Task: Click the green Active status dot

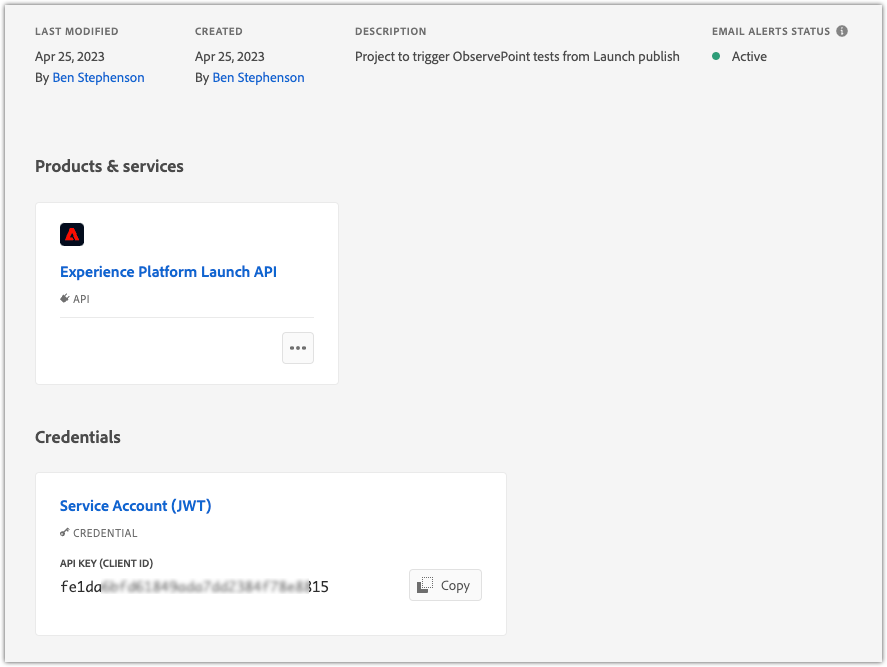Action: pyautogui.click(x=716, y=56)
